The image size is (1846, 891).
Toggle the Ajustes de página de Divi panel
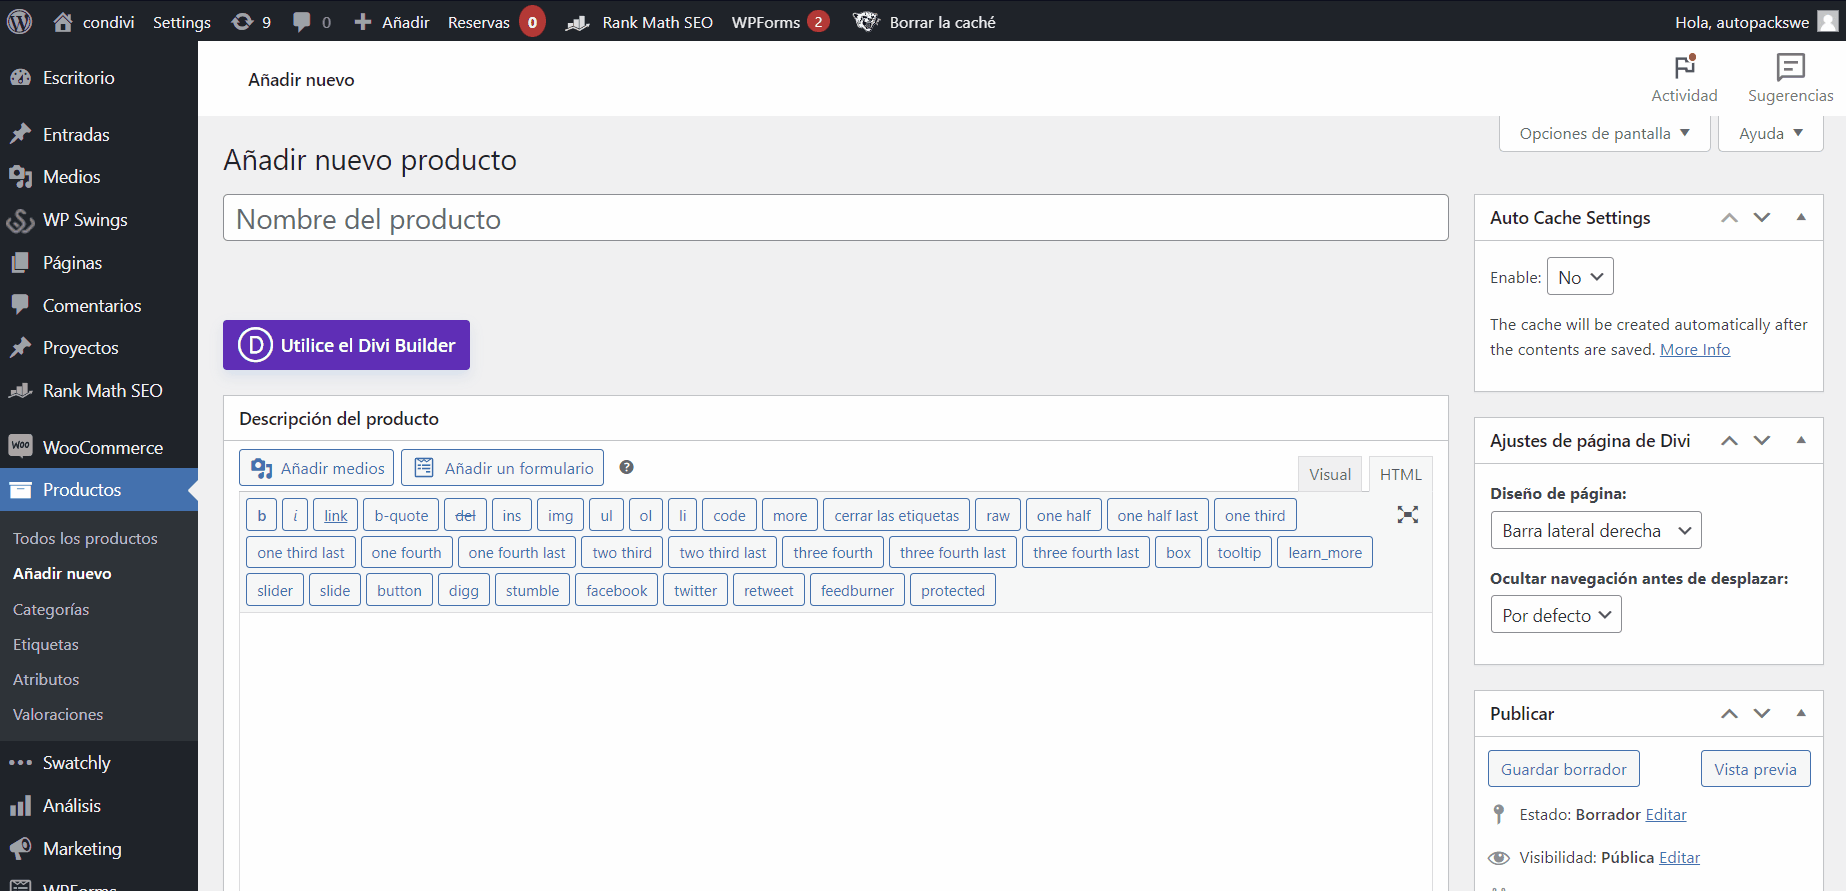click(1801, 440)
